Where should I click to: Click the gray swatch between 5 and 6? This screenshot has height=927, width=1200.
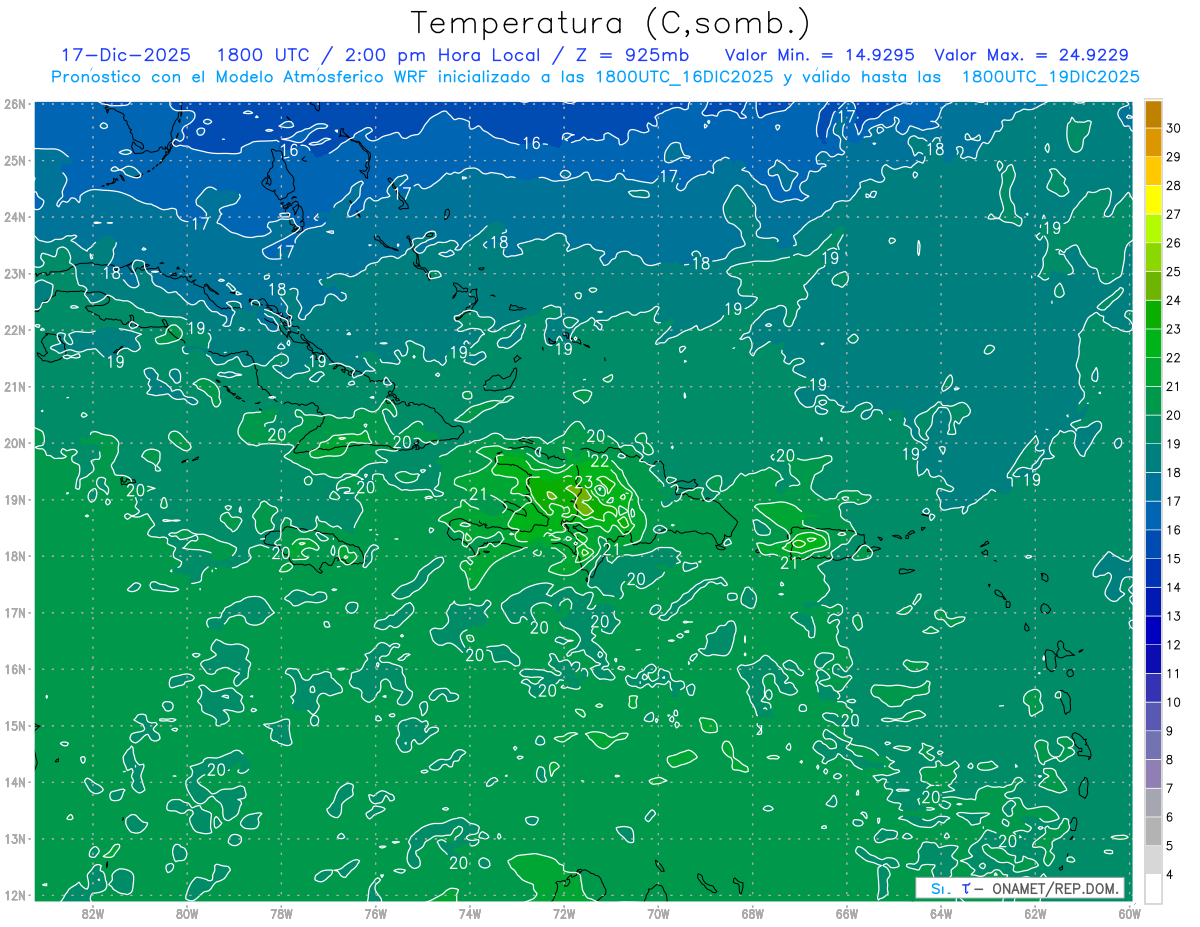(x=1153, y=832)
